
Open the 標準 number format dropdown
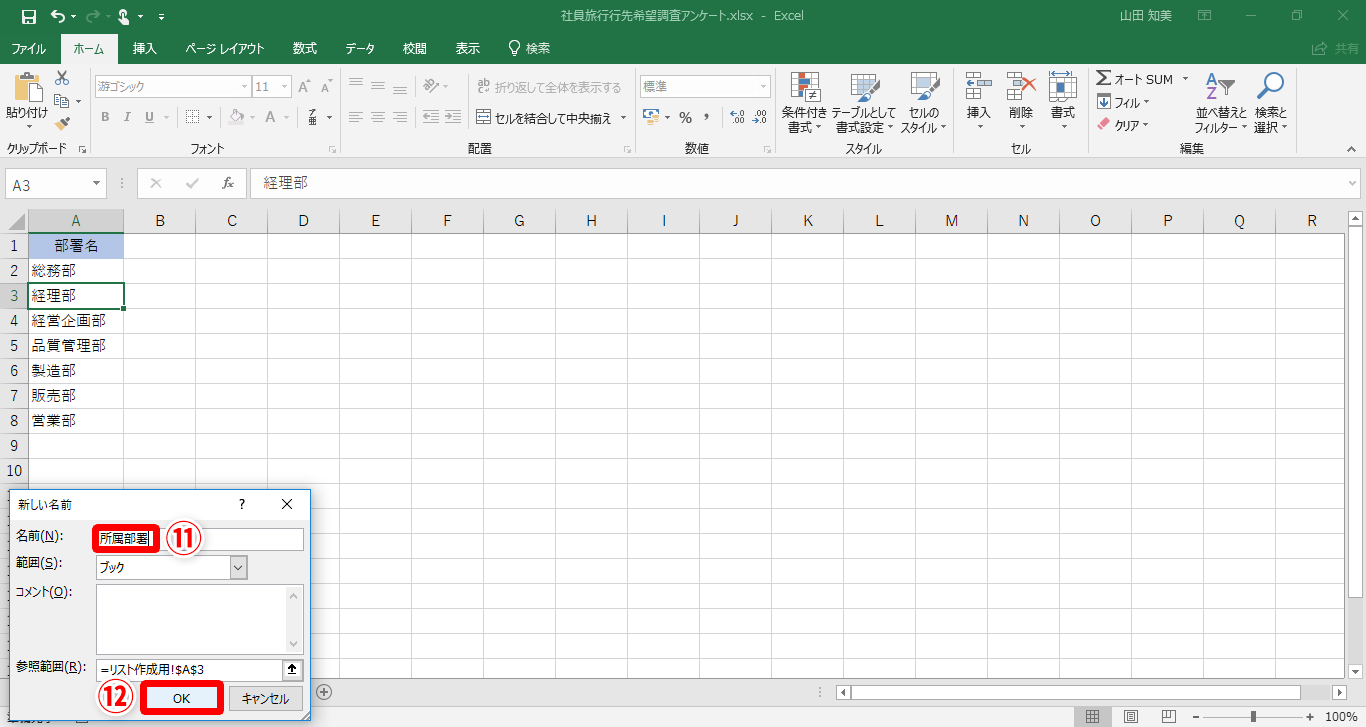[x=764, y=87]
